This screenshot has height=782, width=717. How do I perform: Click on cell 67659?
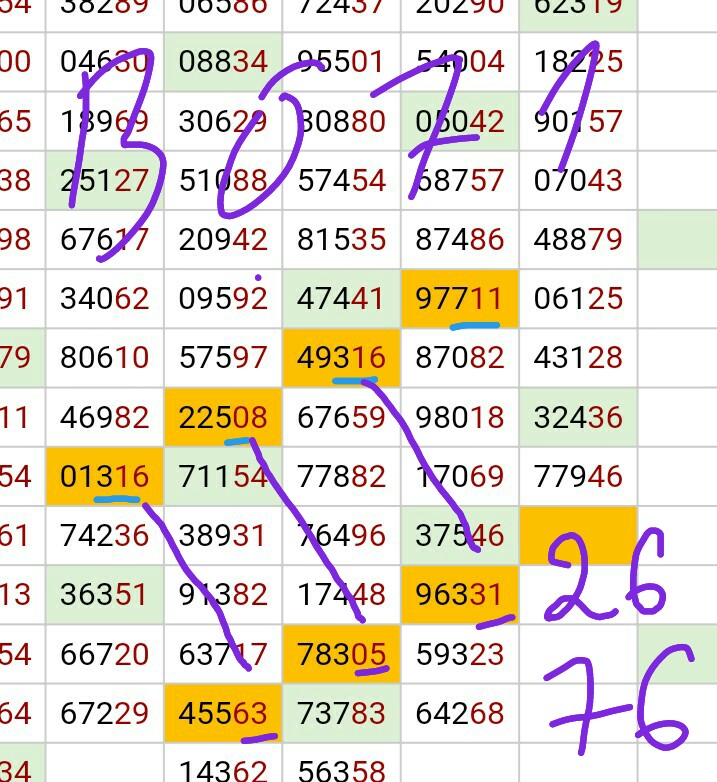[x=342, y=417]
